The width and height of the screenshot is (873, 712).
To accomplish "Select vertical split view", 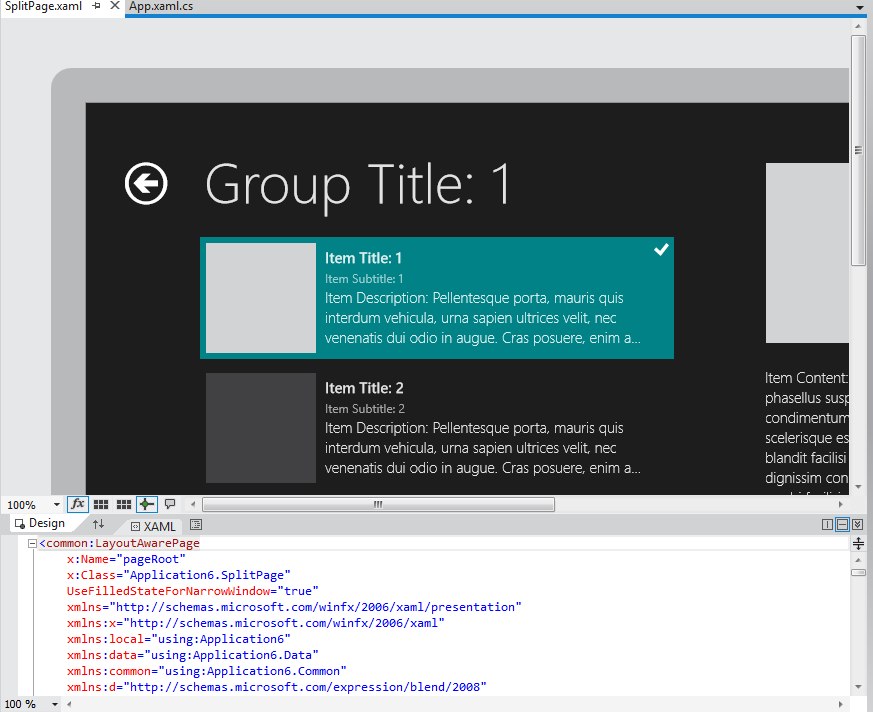I will (x=827, y=524).
